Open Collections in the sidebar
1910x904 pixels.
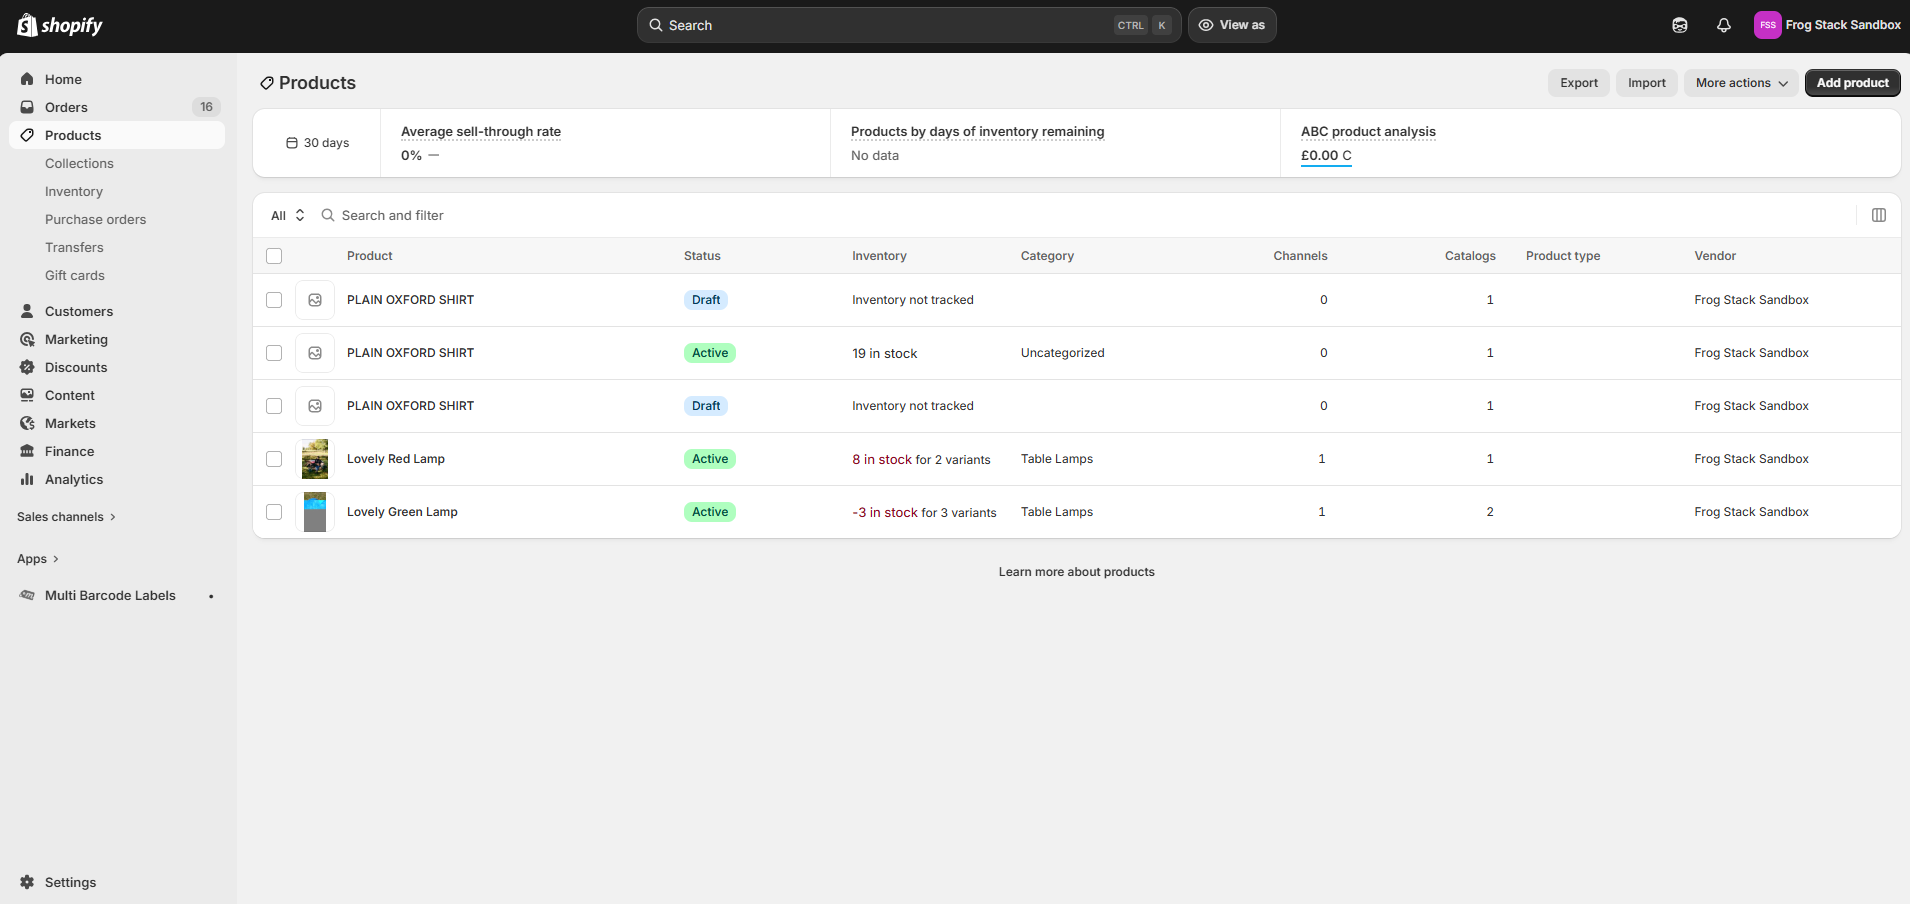click(79, 163)
